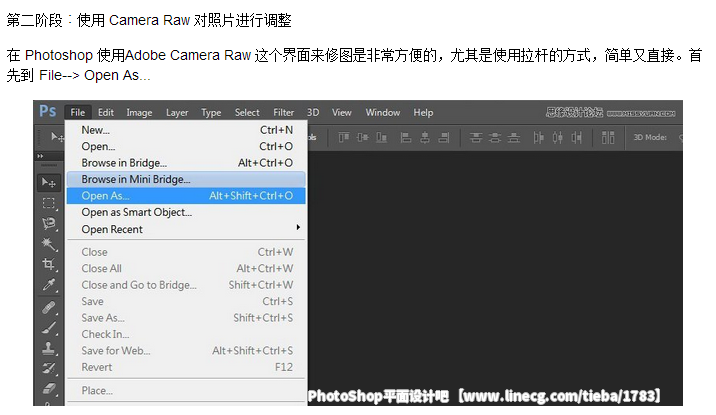Open the Edit menu
This screenshot has width=716, height=415.
pyautogui.click(x=105, y=112)
